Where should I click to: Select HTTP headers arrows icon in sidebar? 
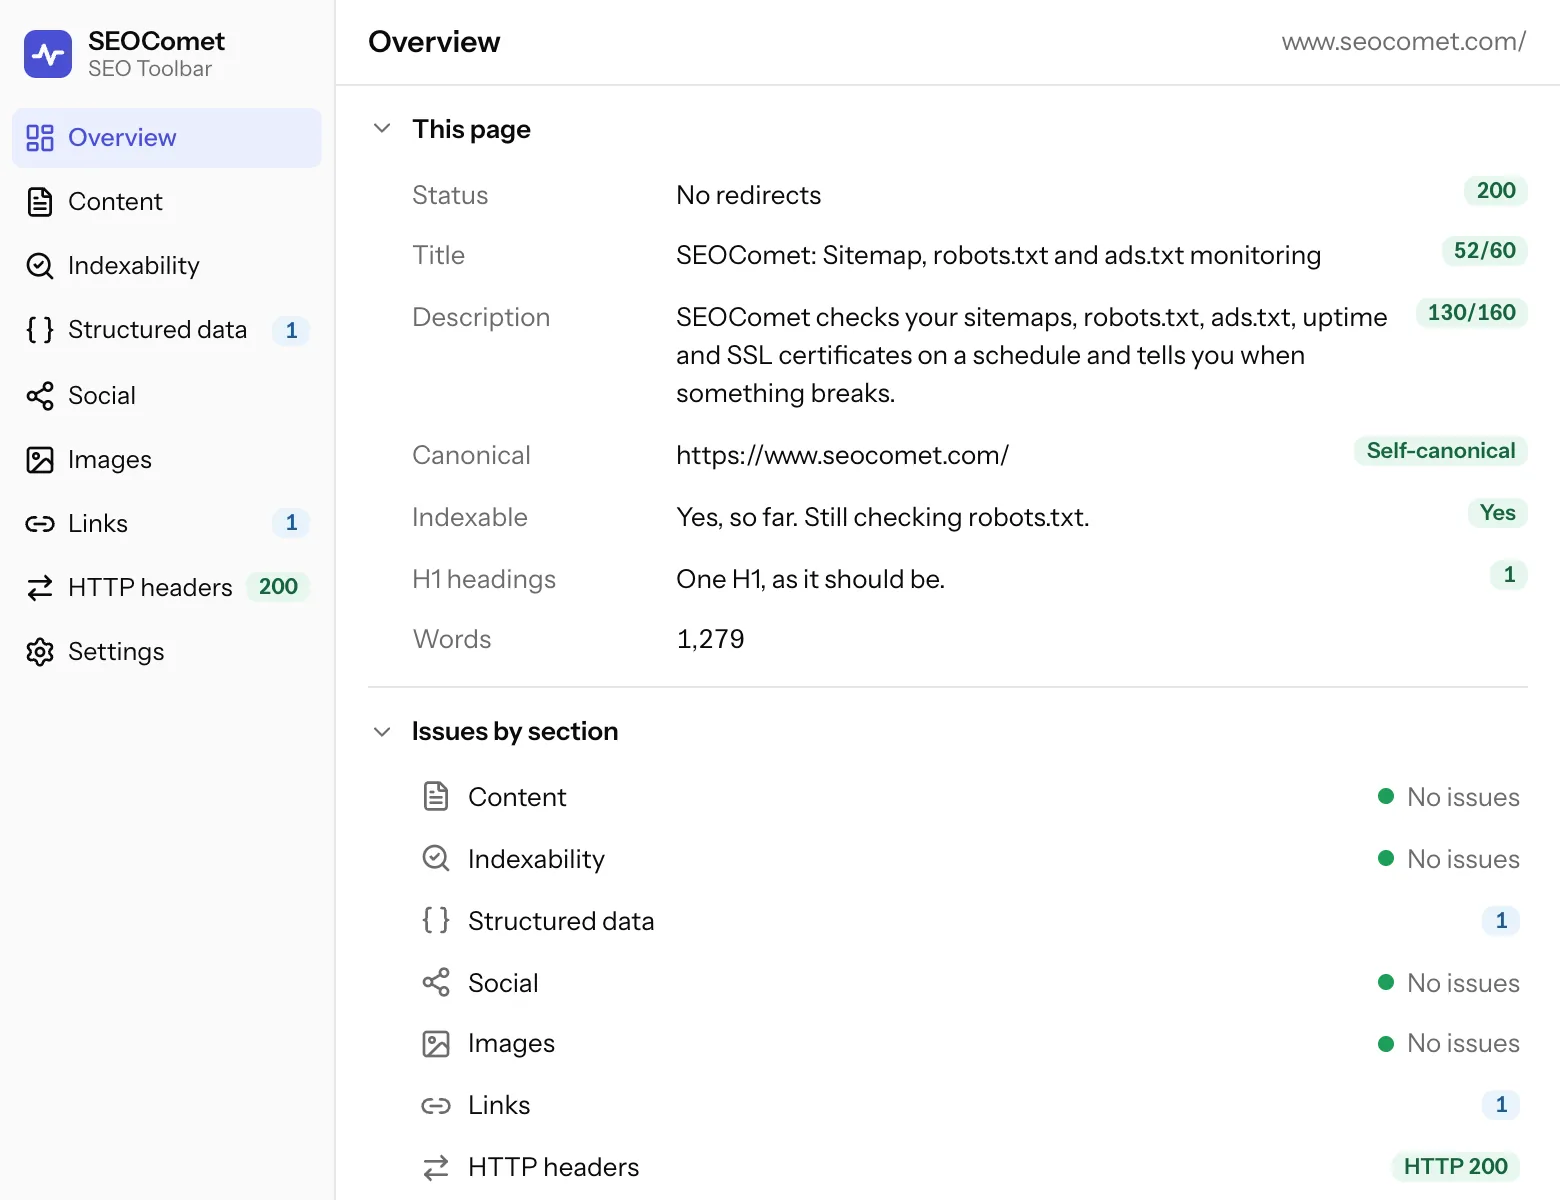coord(40,588)
